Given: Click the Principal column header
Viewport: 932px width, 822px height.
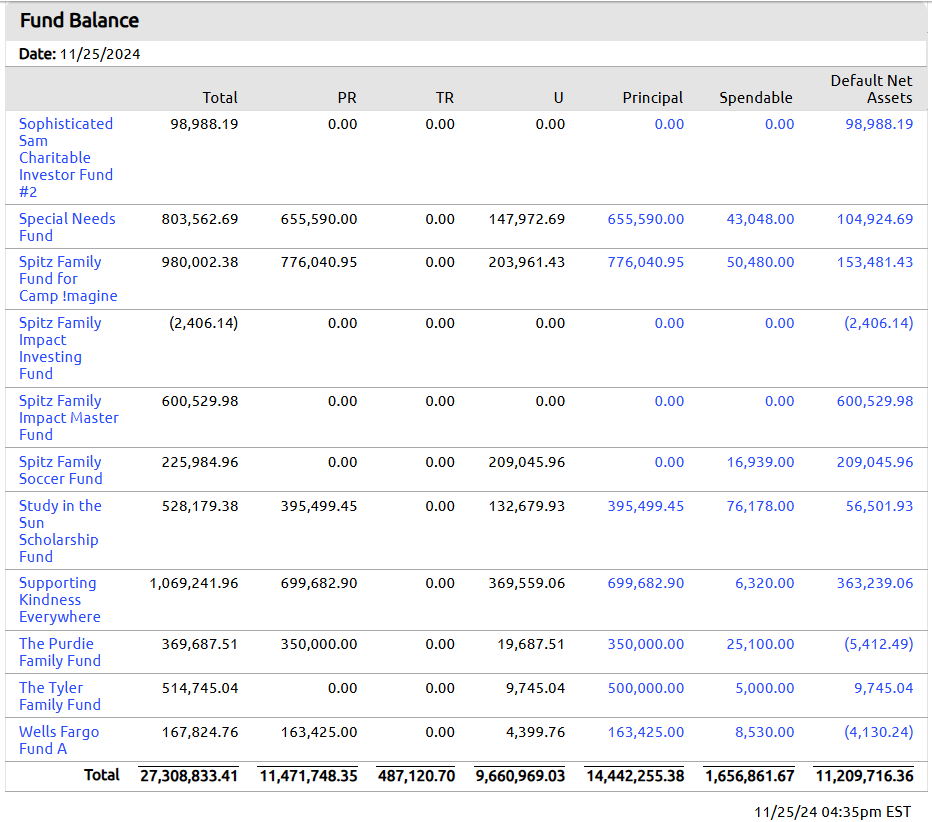Looking at the screenshot, I should click(x=653, y=98).
